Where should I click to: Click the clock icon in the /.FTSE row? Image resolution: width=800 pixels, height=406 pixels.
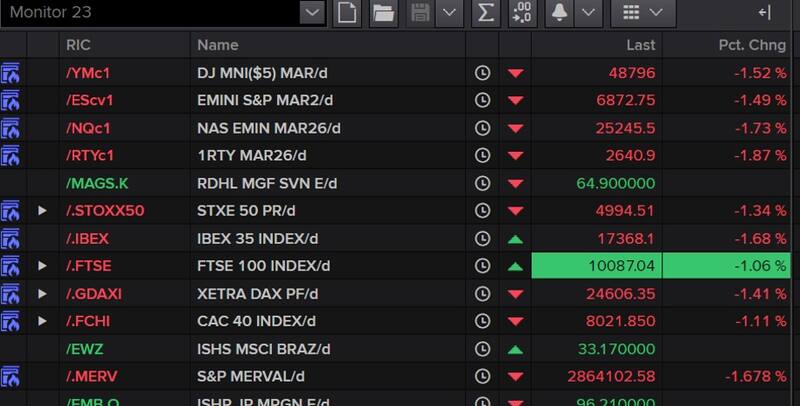pyautogui.click(x=483, y=266)
